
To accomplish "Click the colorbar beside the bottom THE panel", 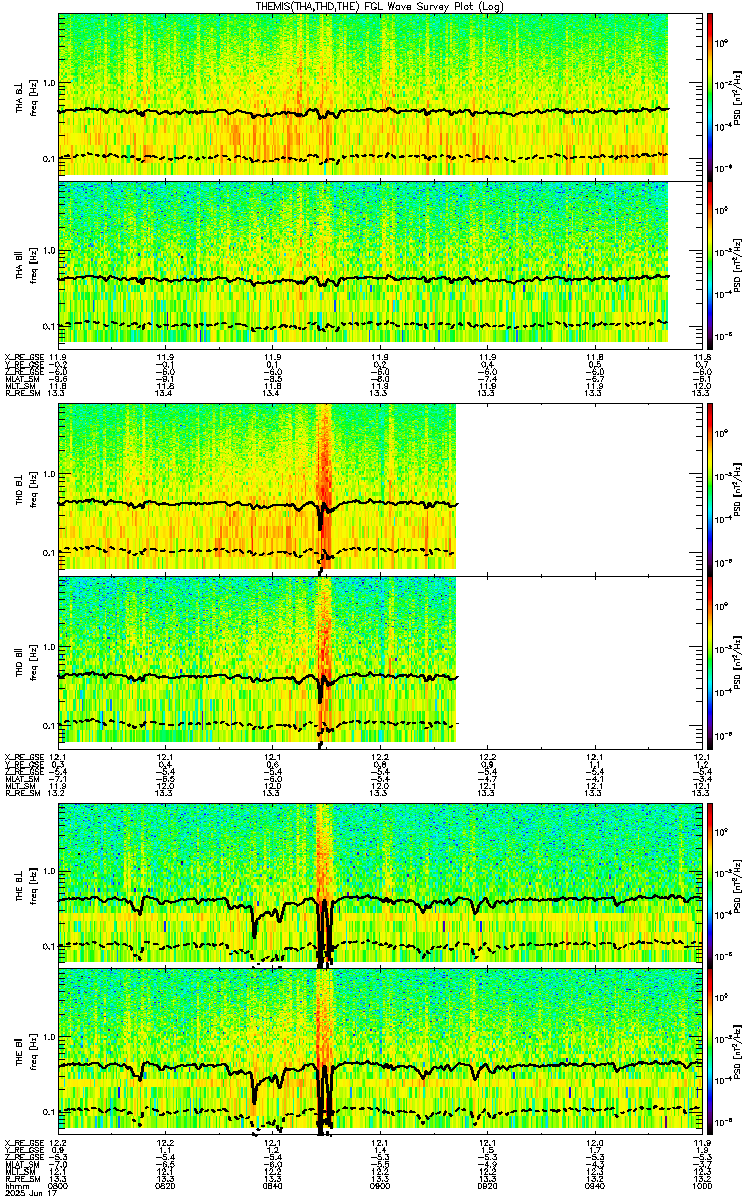I will click(x=709, y=1049).
